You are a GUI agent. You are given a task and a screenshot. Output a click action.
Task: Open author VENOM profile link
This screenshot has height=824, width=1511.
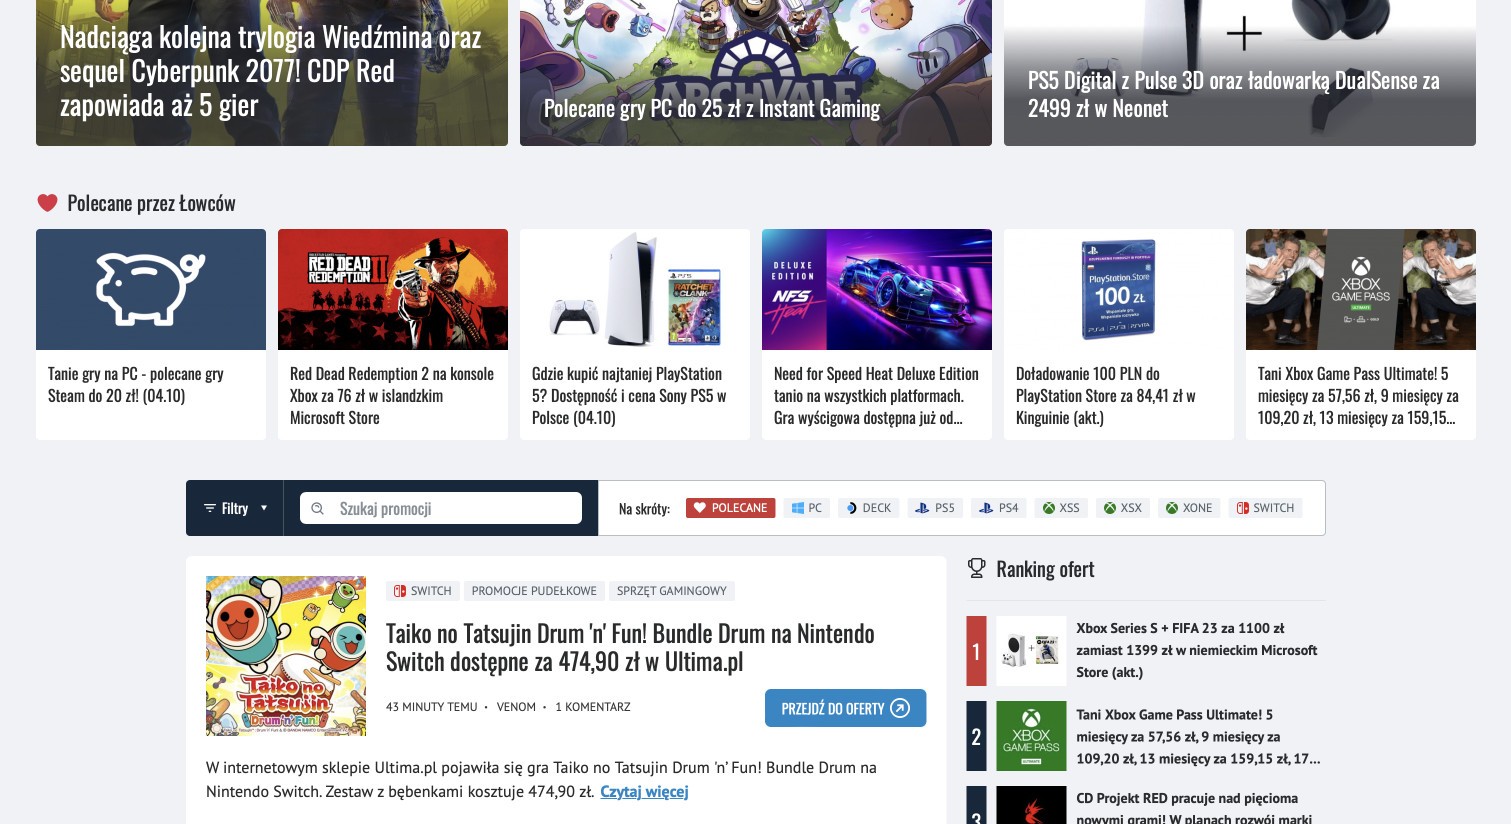coord(516,707)
